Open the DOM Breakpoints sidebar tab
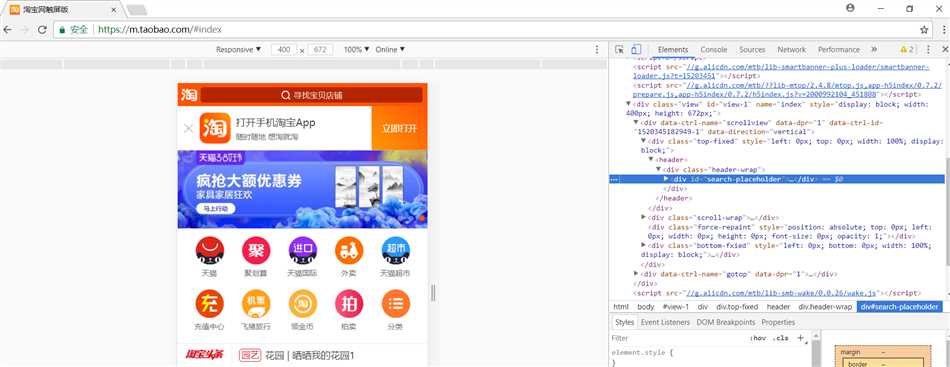 pos(726,322)
